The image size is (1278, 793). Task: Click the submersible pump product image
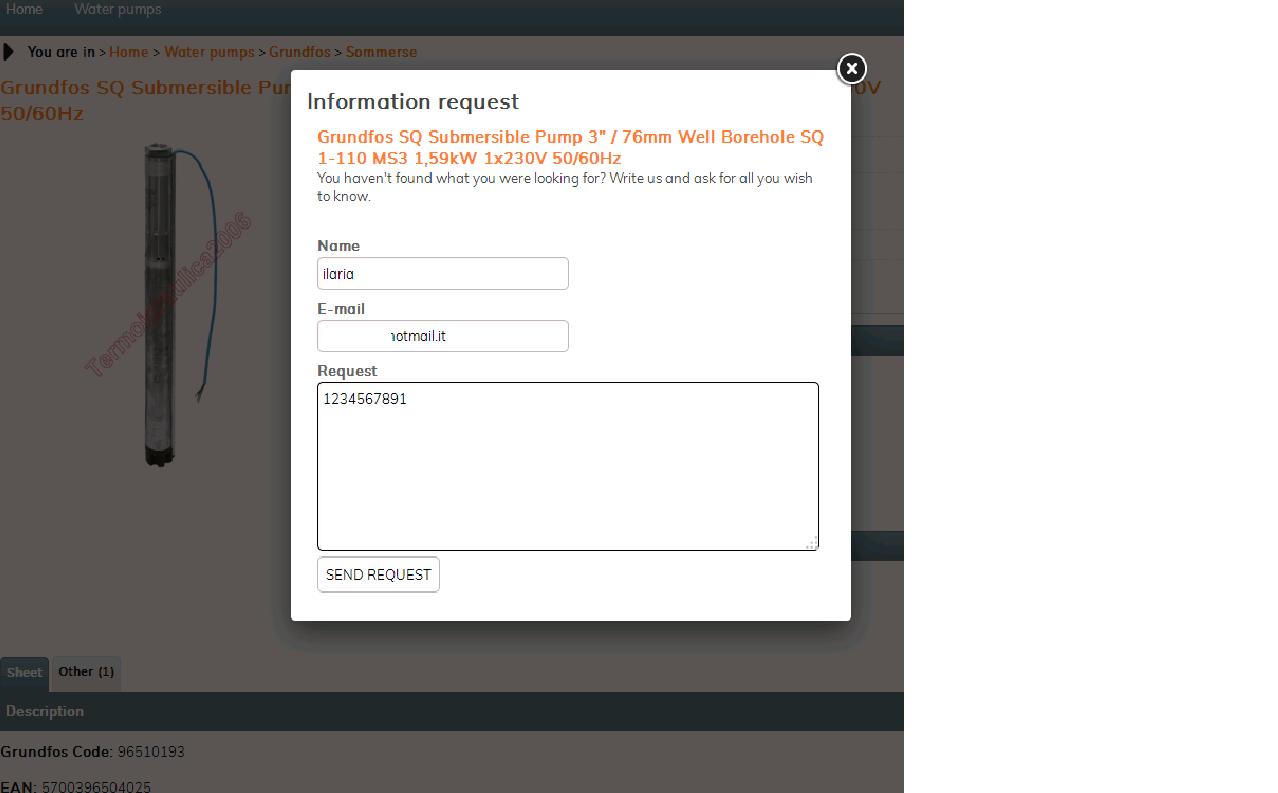pyautogui.click(x=170, y=303)
